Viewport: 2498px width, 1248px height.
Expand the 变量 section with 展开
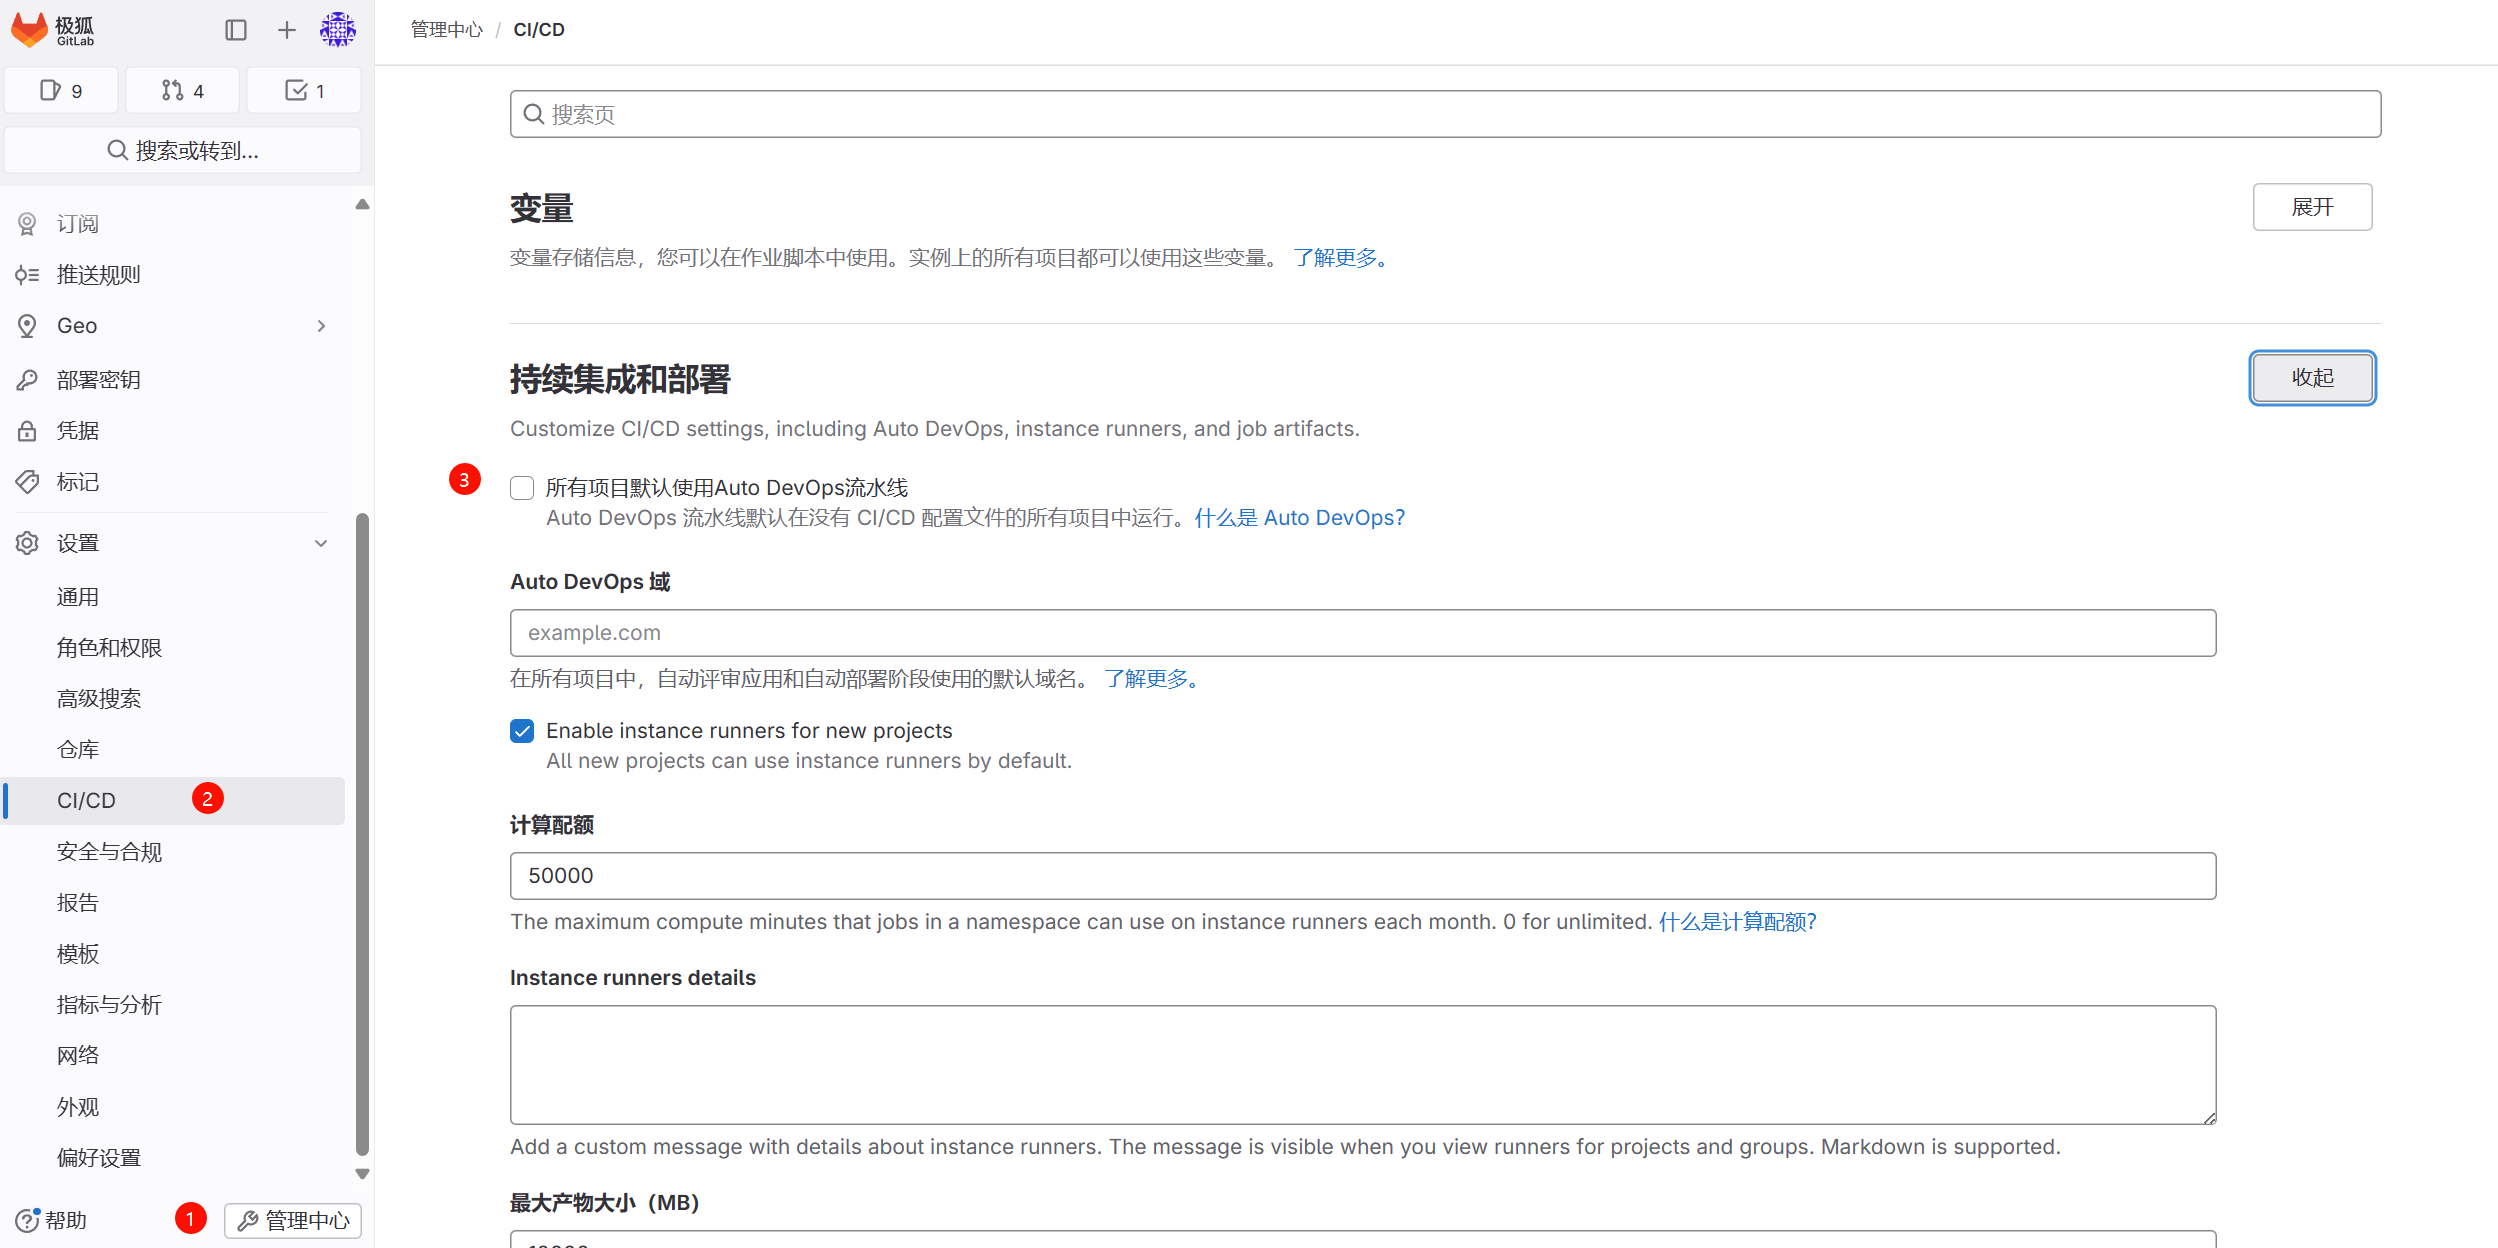[2312, 206]
